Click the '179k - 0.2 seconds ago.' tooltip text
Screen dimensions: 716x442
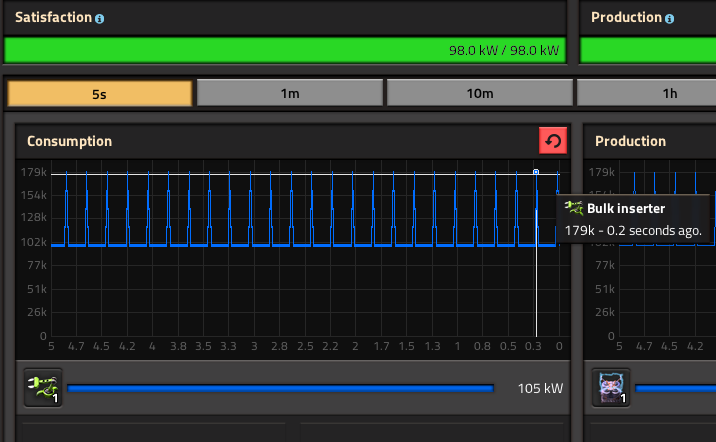(633, 231)
